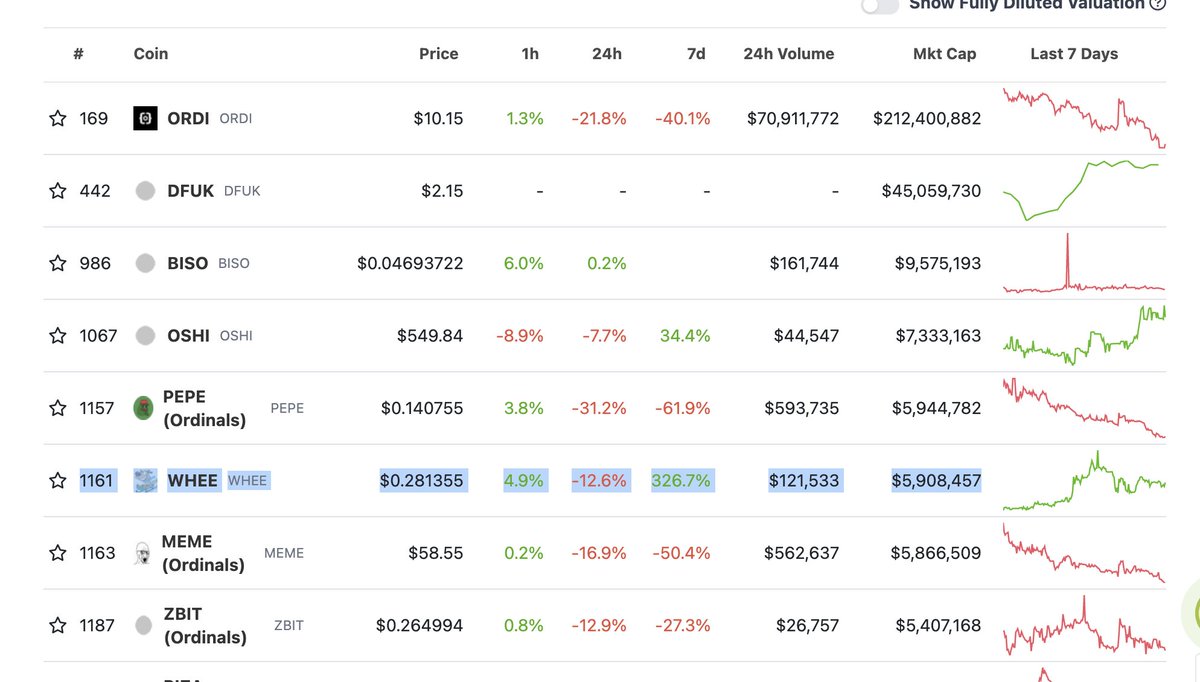Image resolution: width=1200 pixels, height=682 pixels.
Task: Click MEME price $58.55
Action: [436, 553]
